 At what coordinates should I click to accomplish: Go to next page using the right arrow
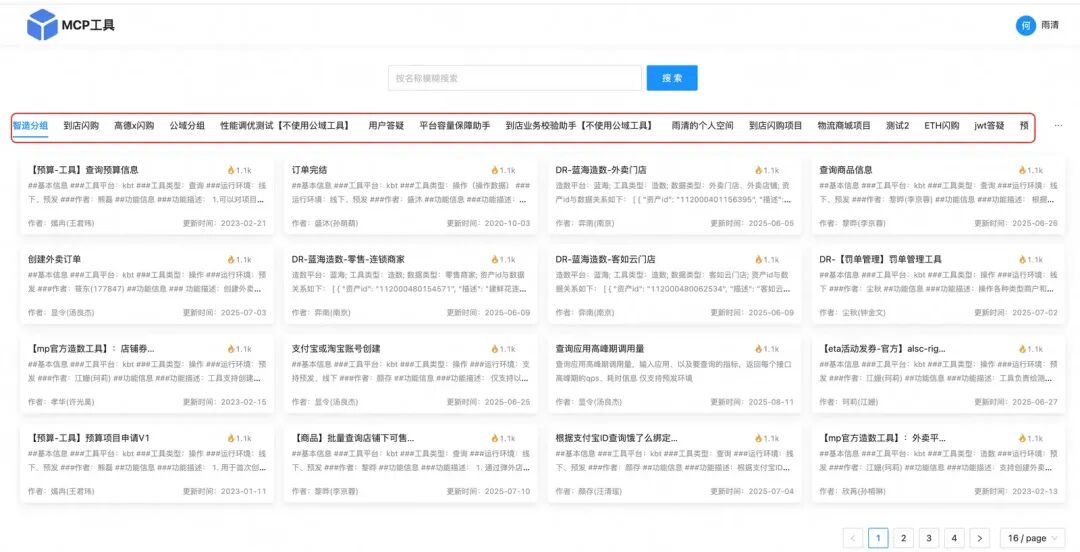[980, 538]
